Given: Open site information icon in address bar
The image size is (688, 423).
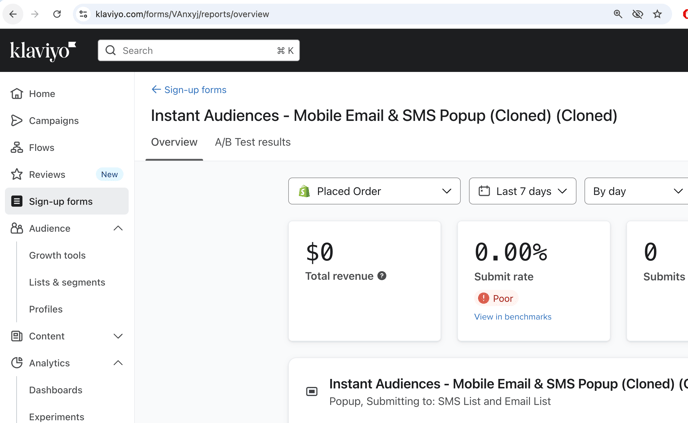Looking at the screenshot, I should tap(83, 14).
